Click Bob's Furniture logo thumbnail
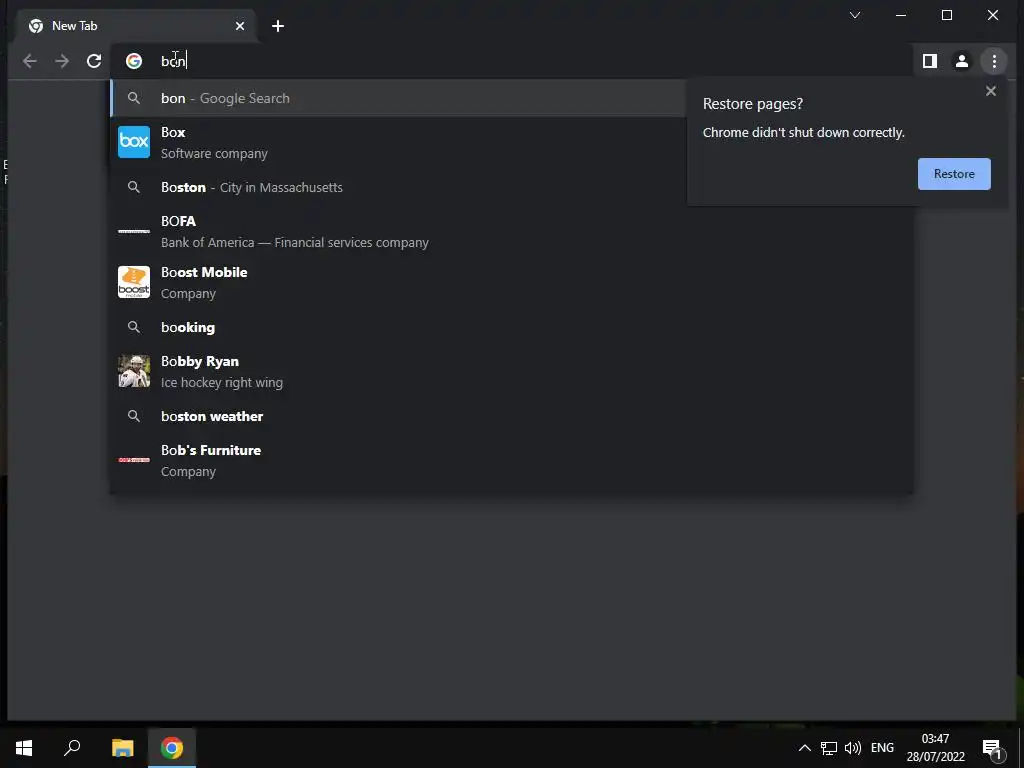1024x768 pixels. point(134,460)
